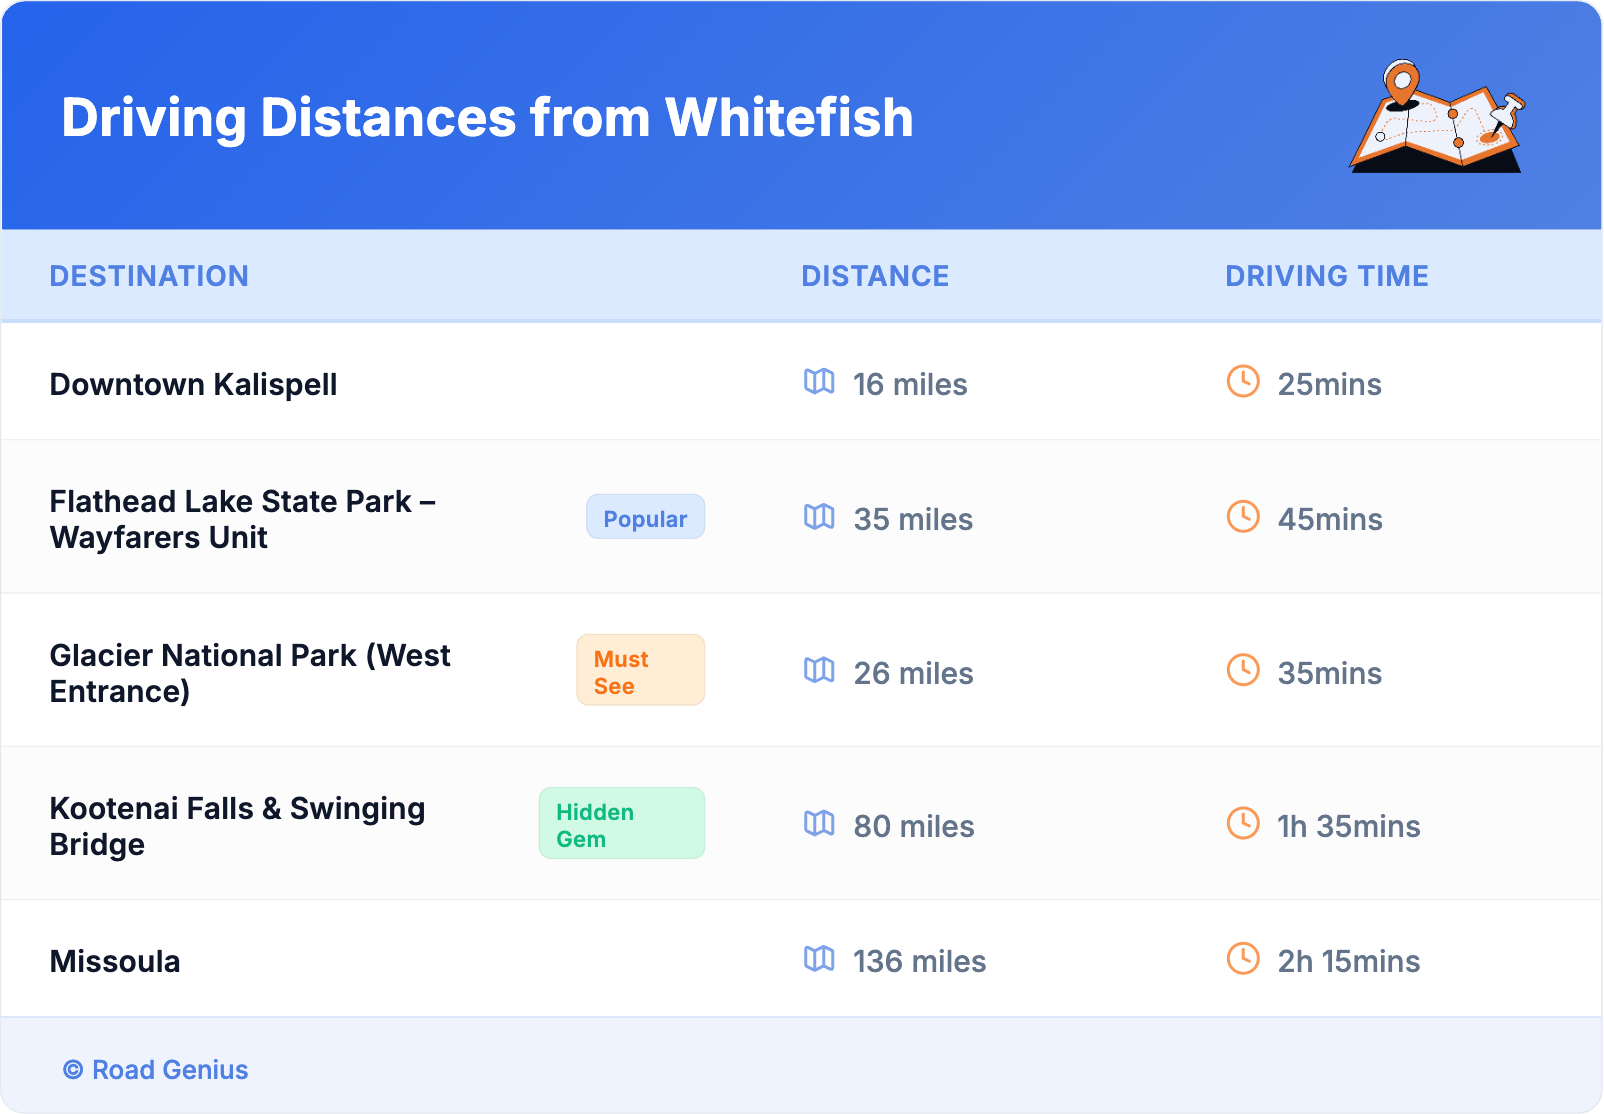The width and height of the screenshot is (1604, 1114).
Task: Click the Driving Distances from Whitefish title
Action: [487, 118]
